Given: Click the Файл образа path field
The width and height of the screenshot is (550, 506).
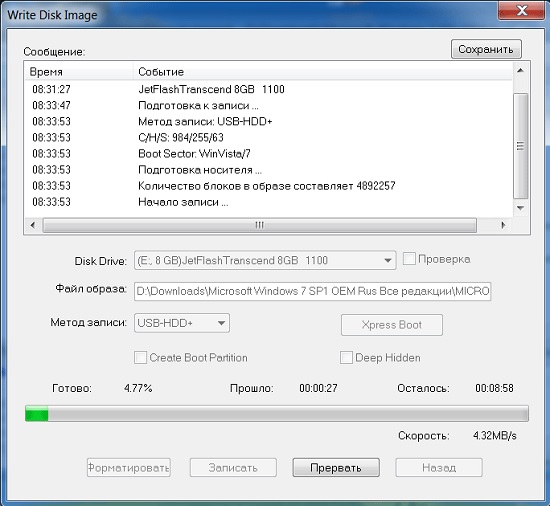Looking at the screenshot, I should click(313, 291).
